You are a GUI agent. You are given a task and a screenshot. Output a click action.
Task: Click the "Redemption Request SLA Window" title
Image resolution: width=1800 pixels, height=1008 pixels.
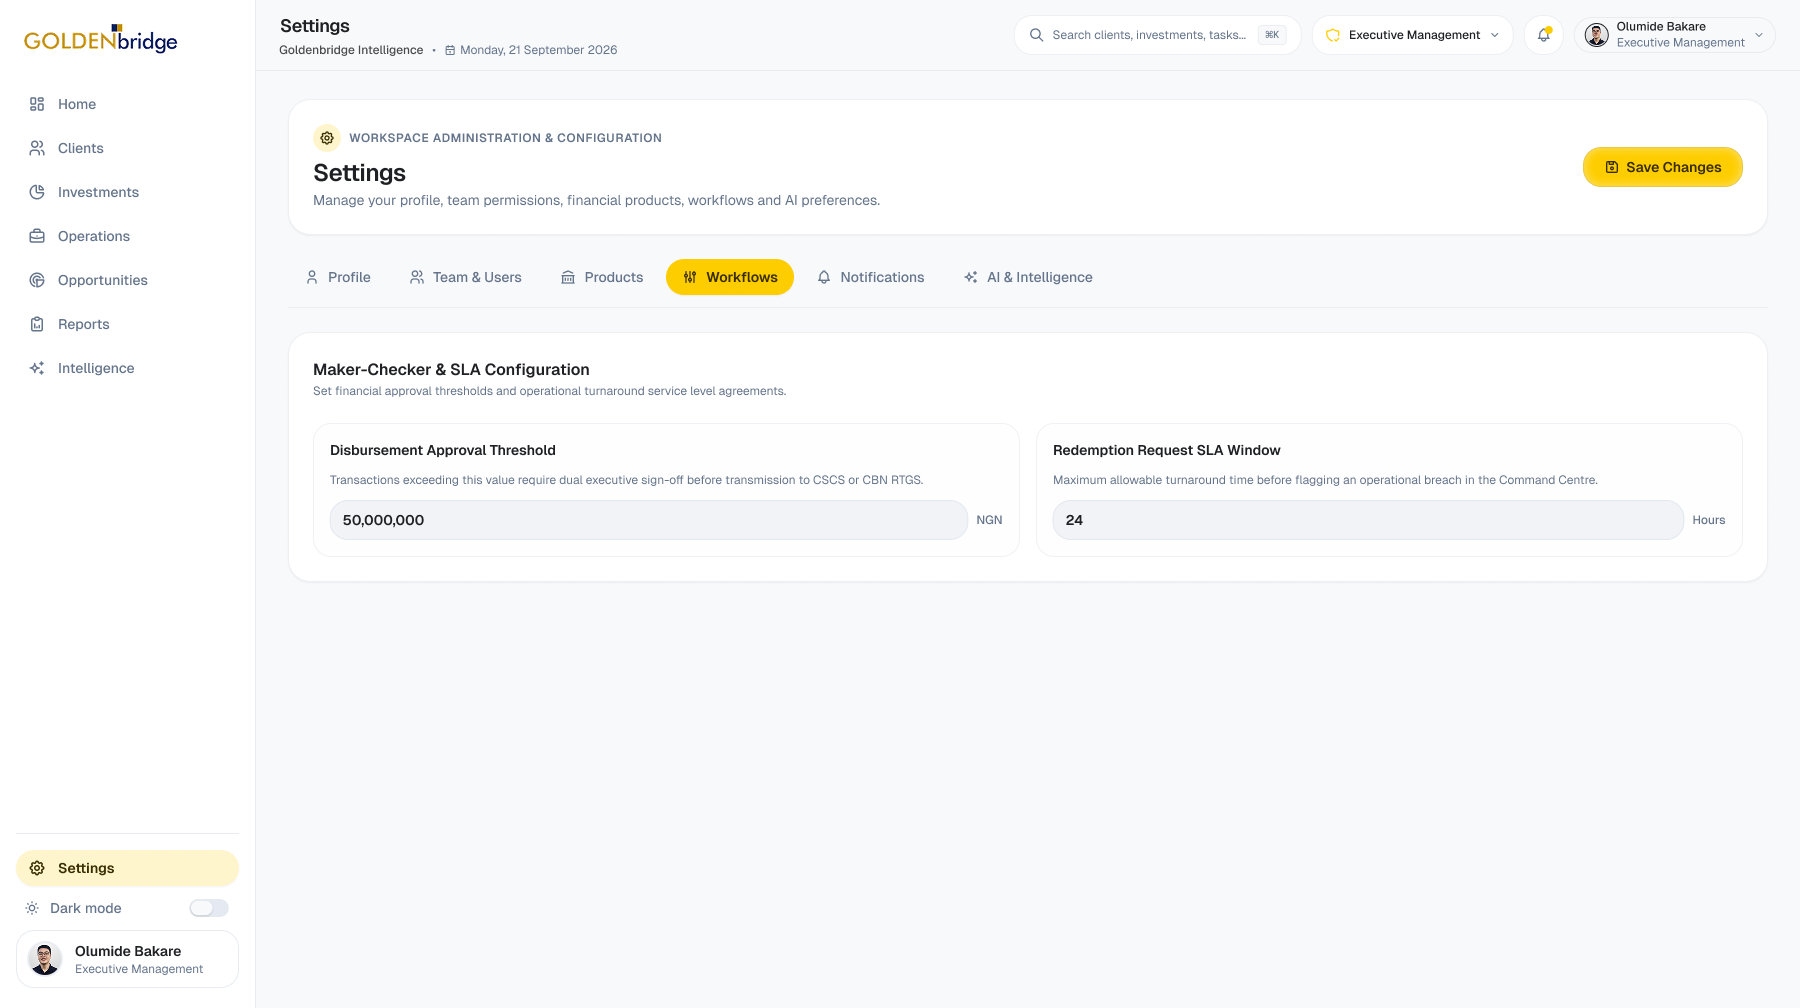[1167, 450]
